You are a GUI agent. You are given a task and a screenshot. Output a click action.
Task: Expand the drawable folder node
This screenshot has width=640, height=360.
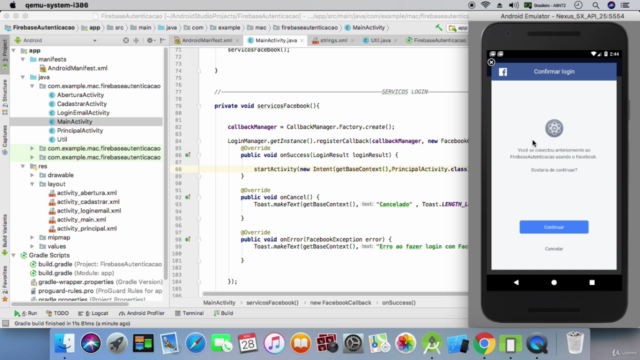32,175
